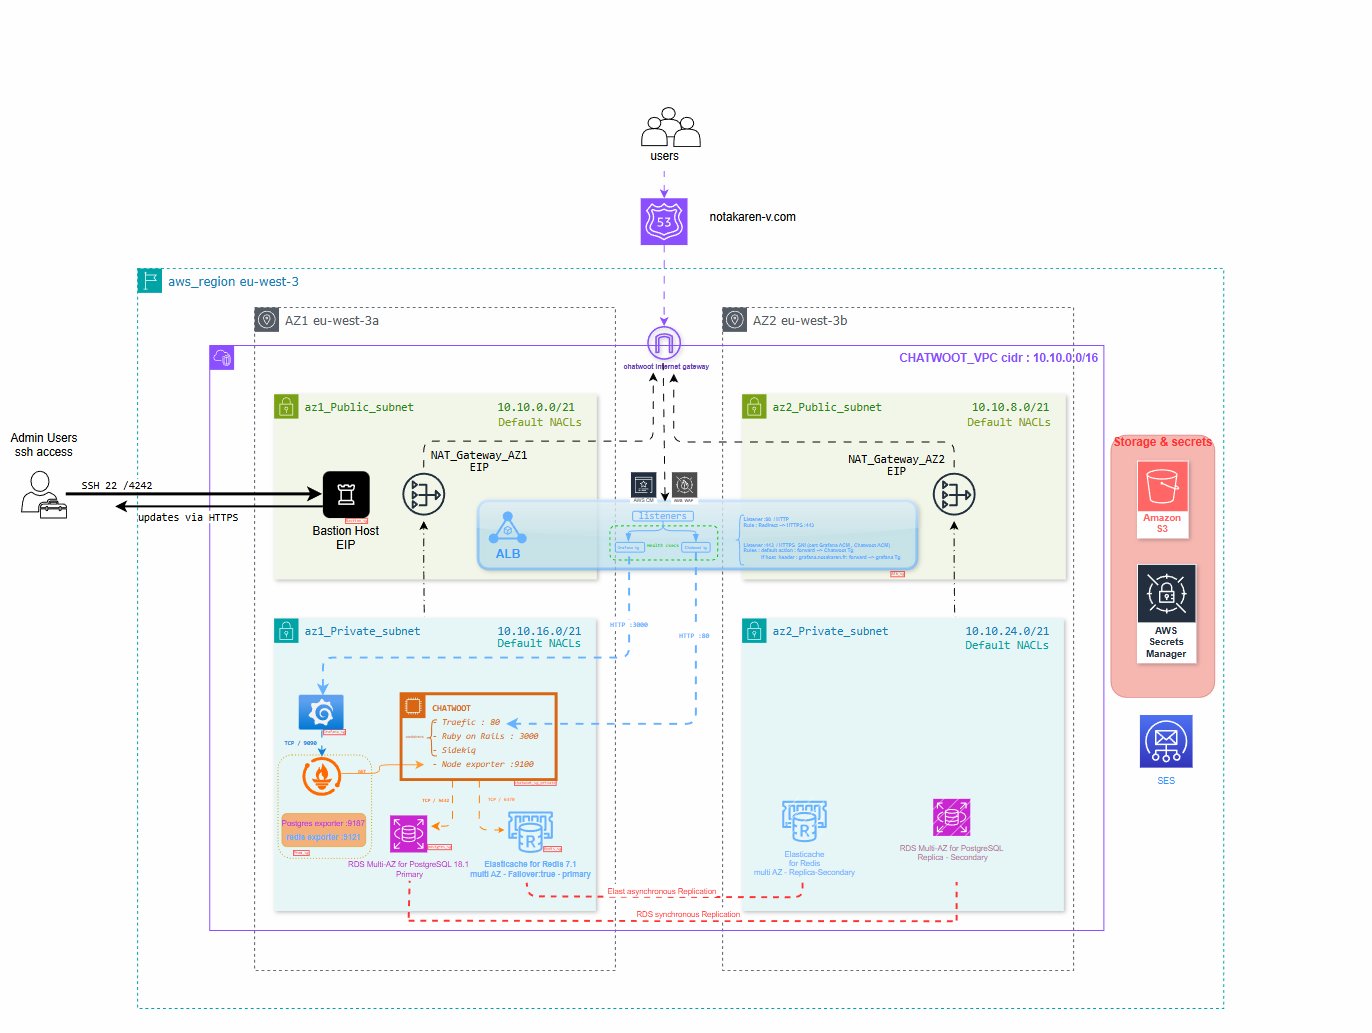
Task: Select the 'SSH 22 /4242' label
Action: click(x=117, y=486)
